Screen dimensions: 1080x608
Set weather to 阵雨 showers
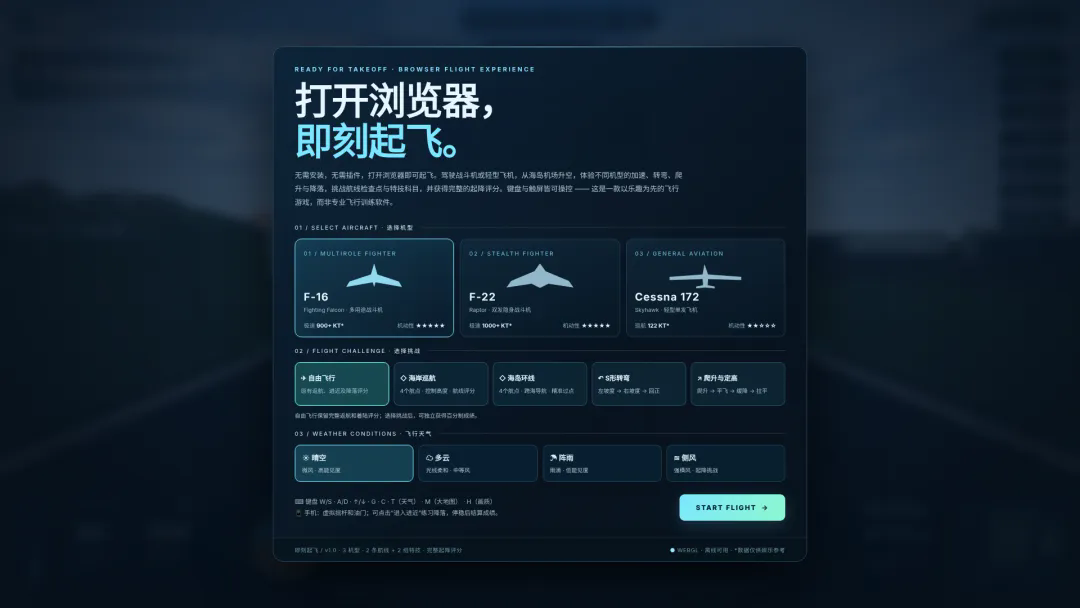tap(602, 463)
